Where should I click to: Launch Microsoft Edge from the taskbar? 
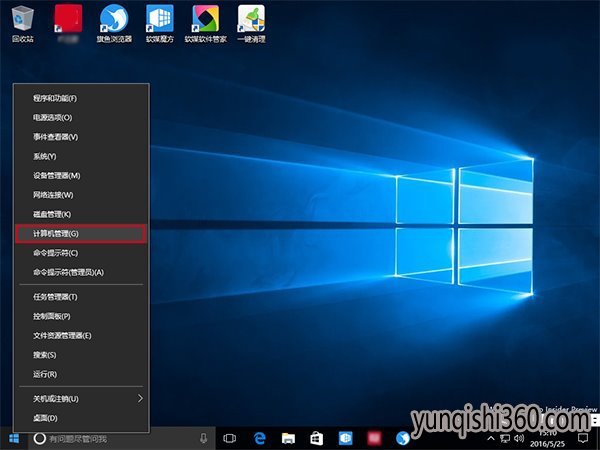pyautogui.click(x=259, y=439)
